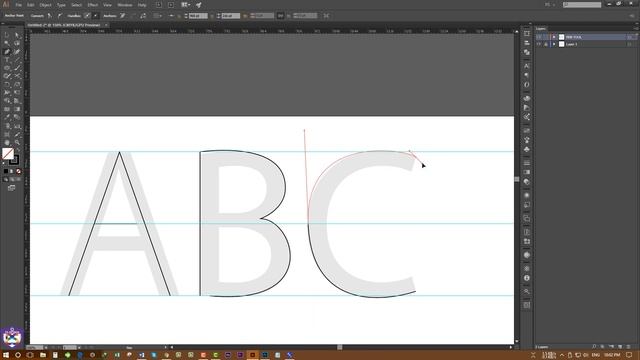
Task: Click the Stroke color swatch
Action: [15, 160]
